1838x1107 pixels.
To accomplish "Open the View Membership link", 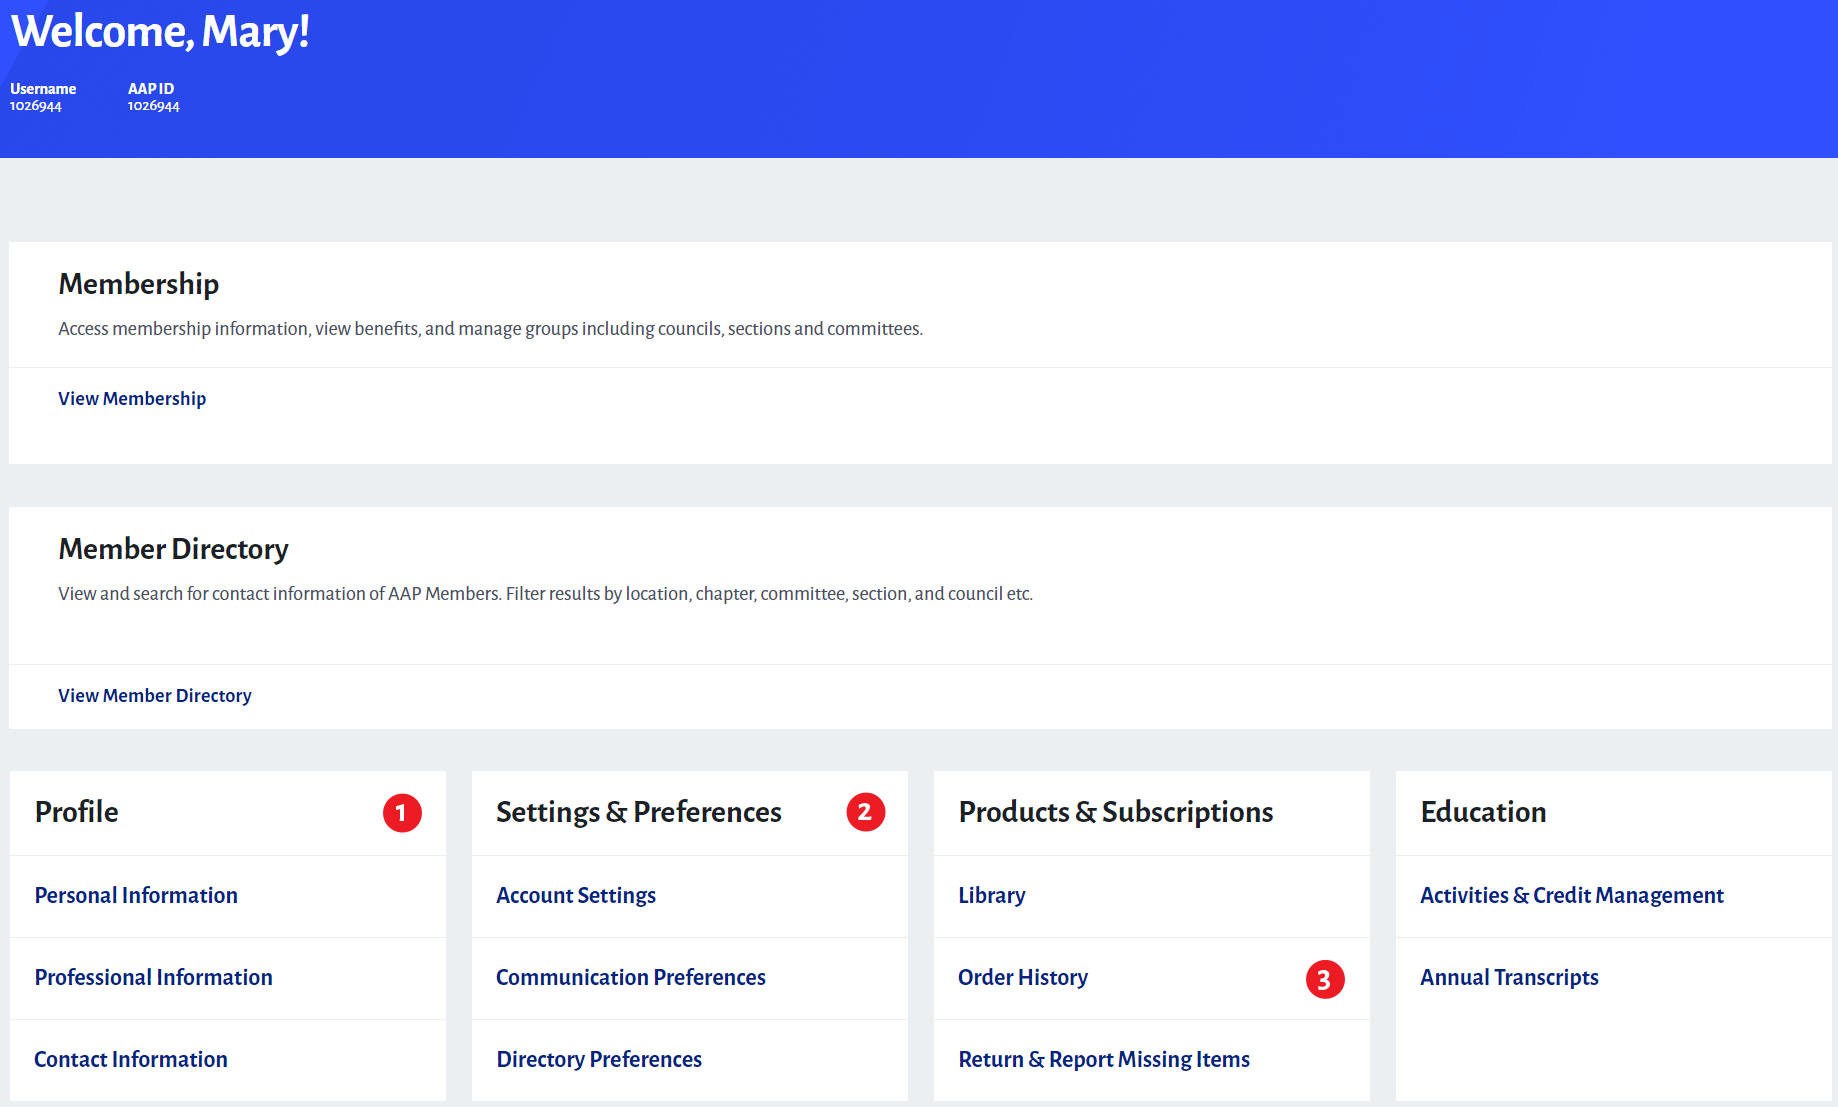I will (132, 398).
